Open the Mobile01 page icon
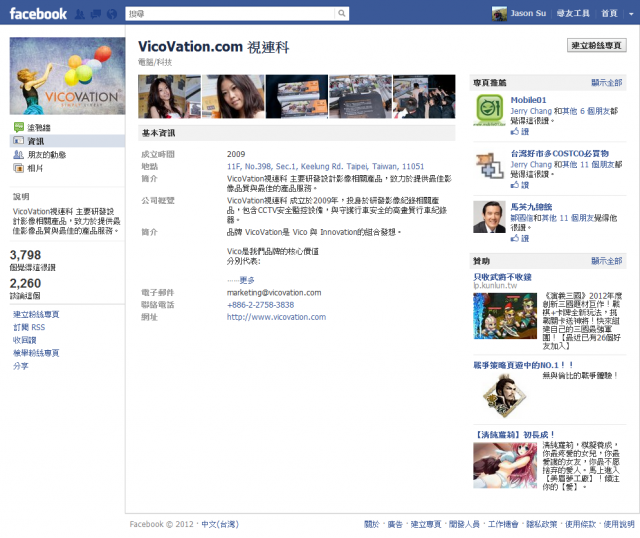Image resolution: width=640 pixels, height=538 pixels. pyautogui.click(x=489, y=109)
